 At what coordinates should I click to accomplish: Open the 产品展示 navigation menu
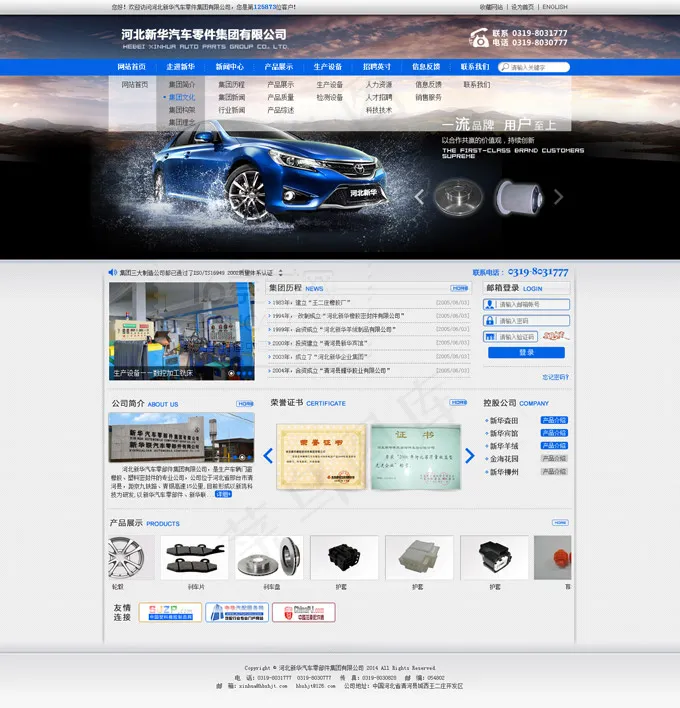coord(279,67)
